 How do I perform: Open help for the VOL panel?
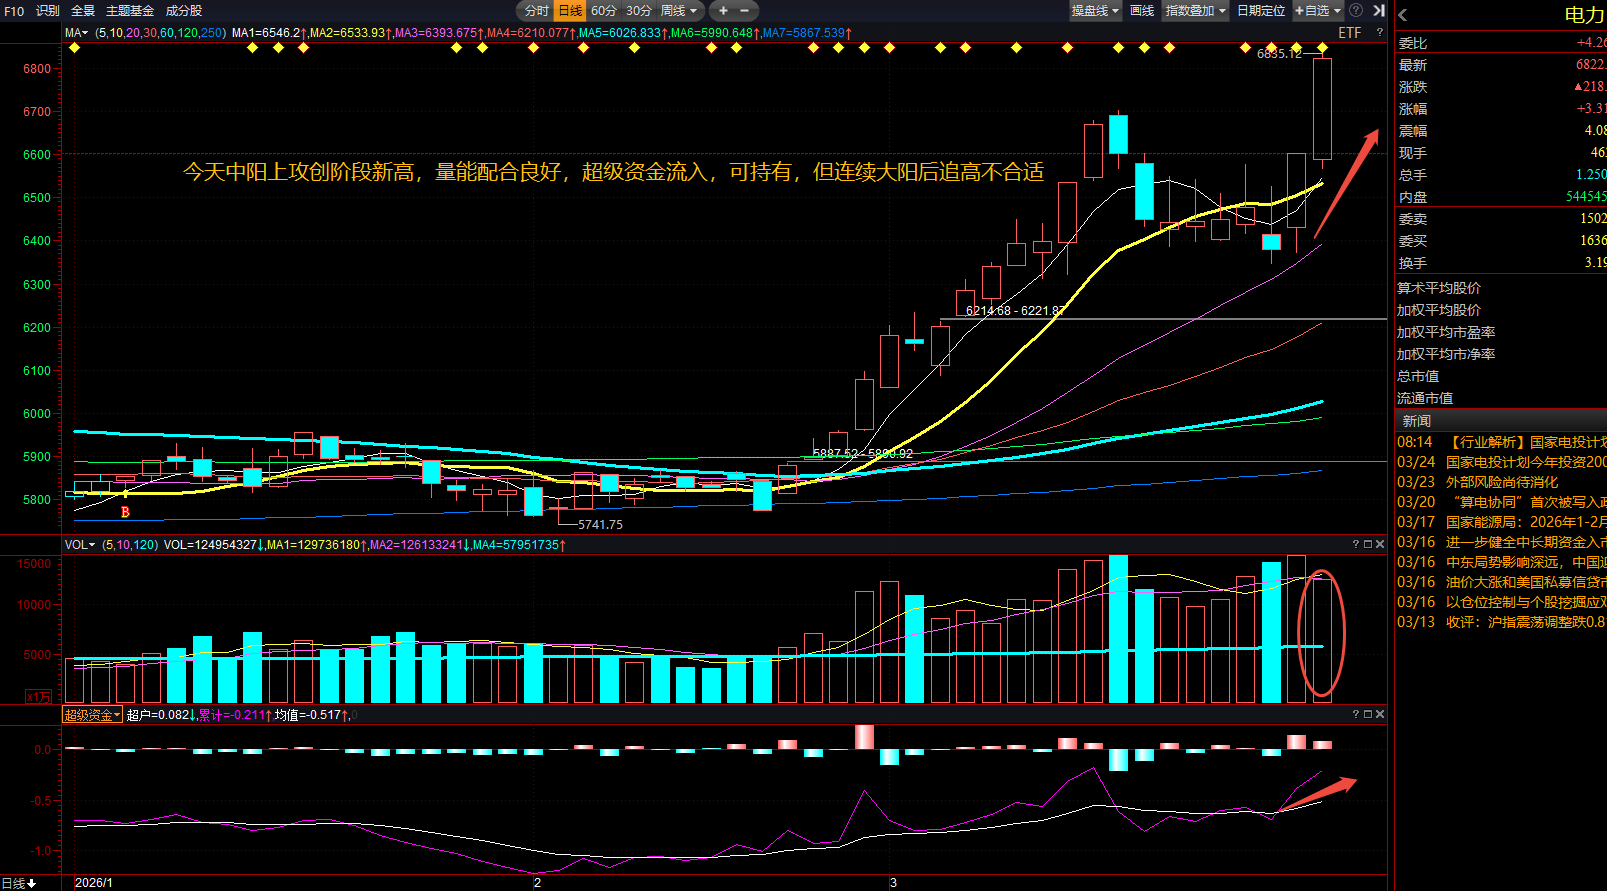click(x=1356, y=545)
